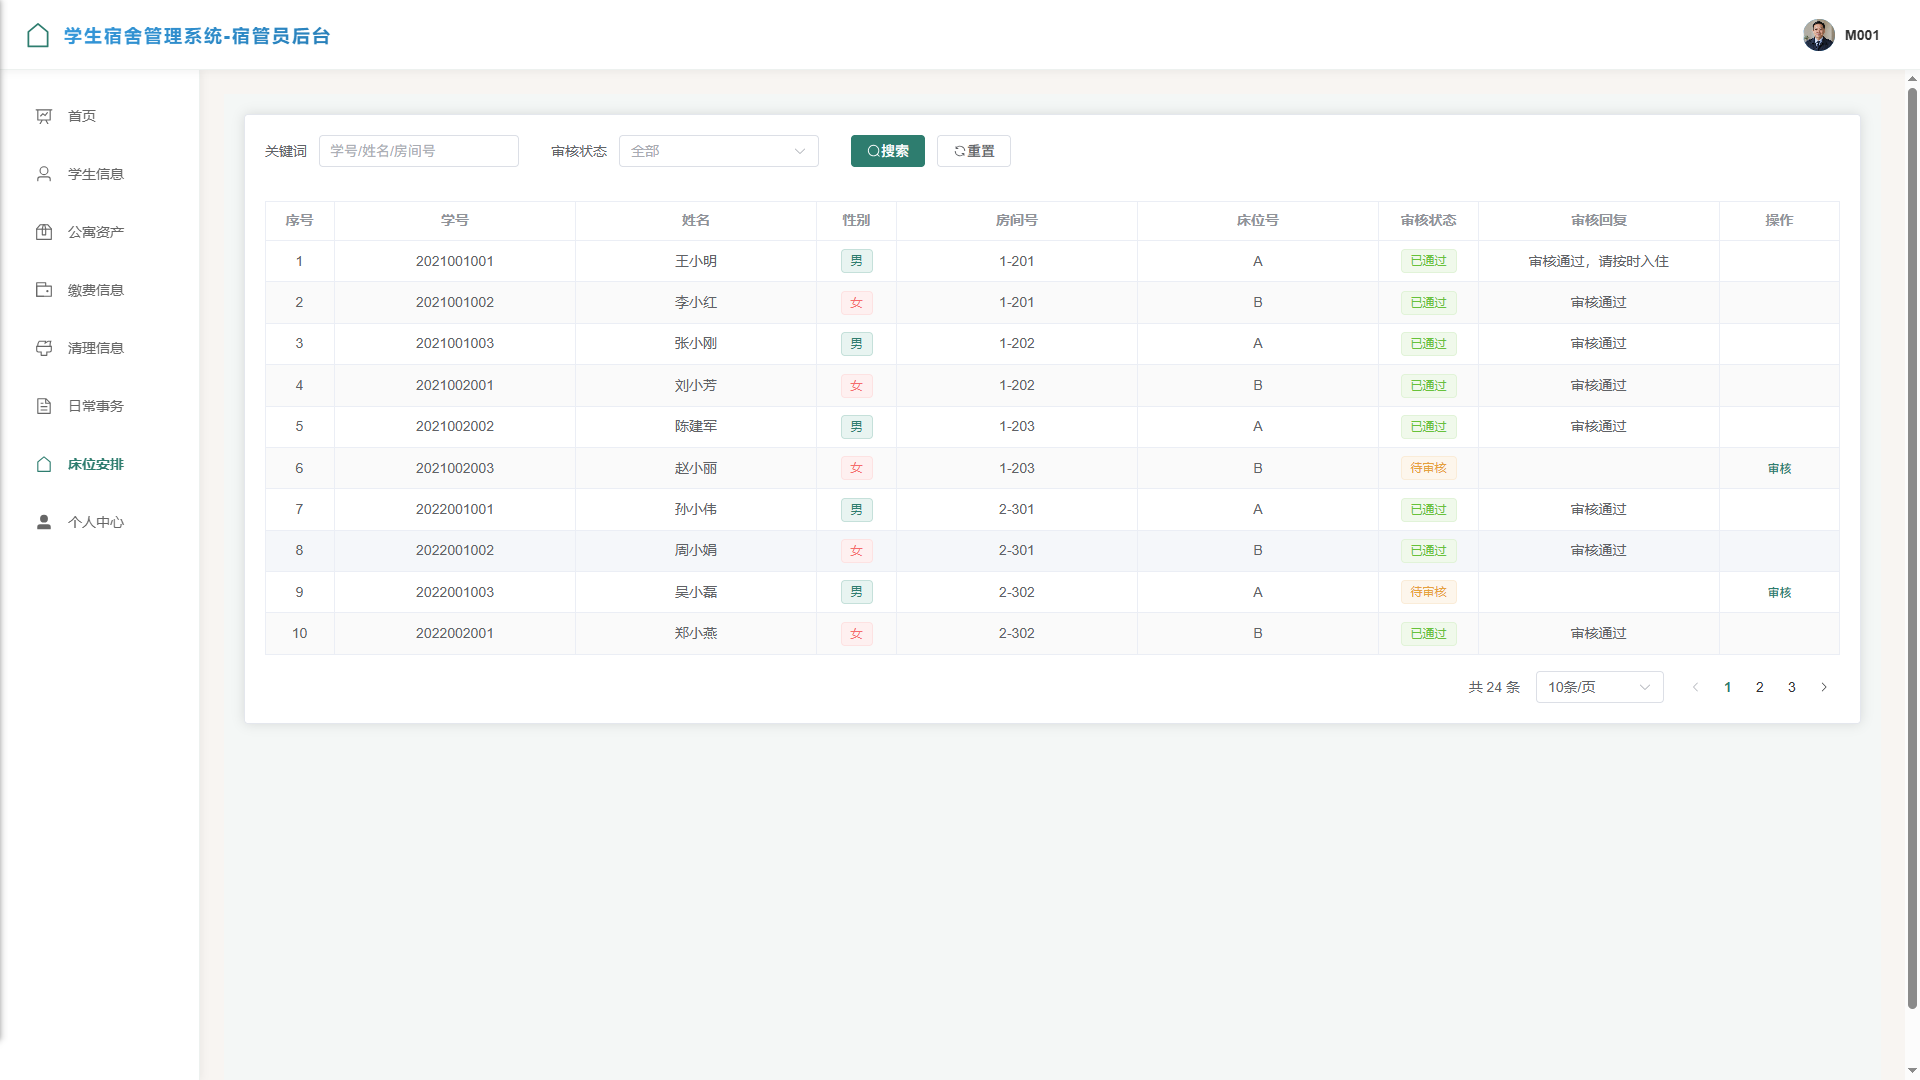Click the 学号 column header
Viewport: 1920px width, 1080px height.
pos(455,220)
